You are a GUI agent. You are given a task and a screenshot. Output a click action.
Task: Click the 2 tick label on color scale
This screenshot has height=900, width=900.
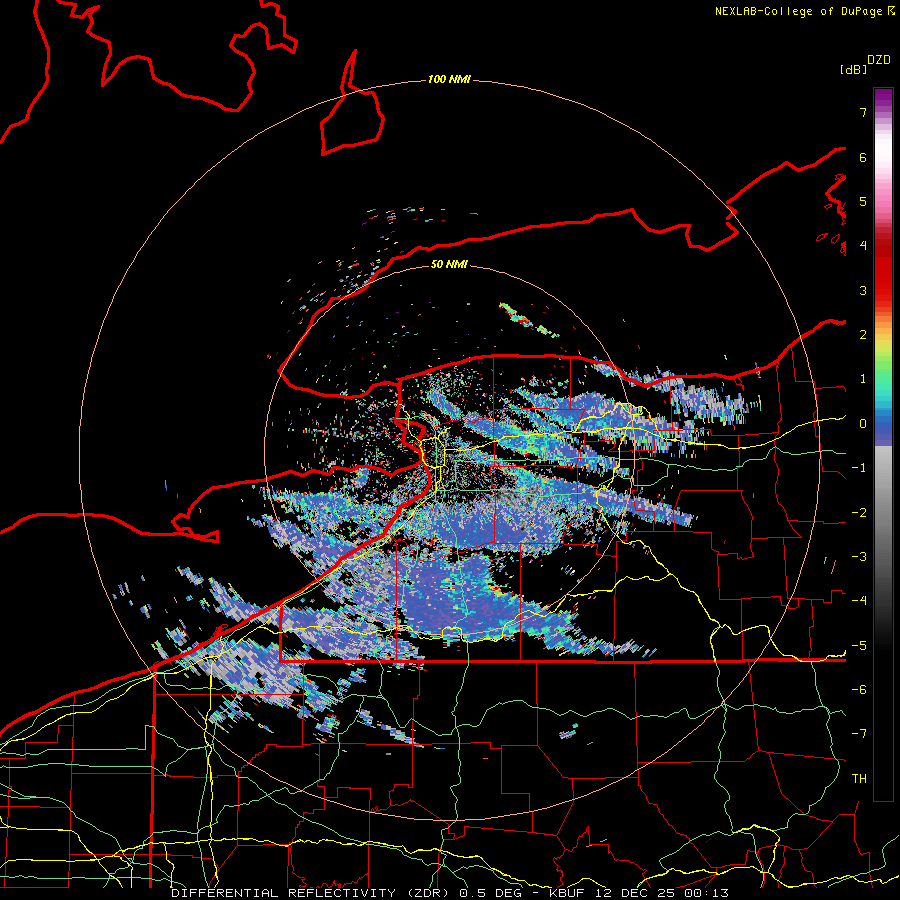863,335
